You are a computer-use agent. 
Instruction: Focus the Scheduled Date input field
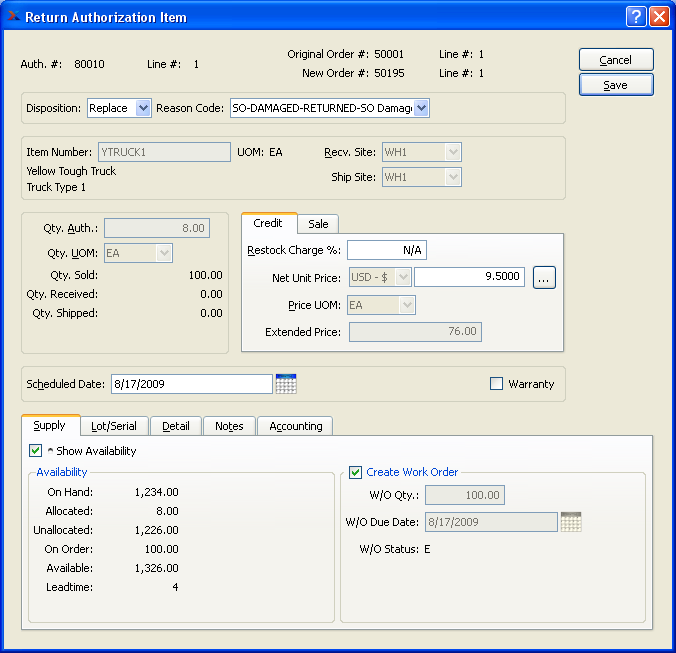click(190, 384)
